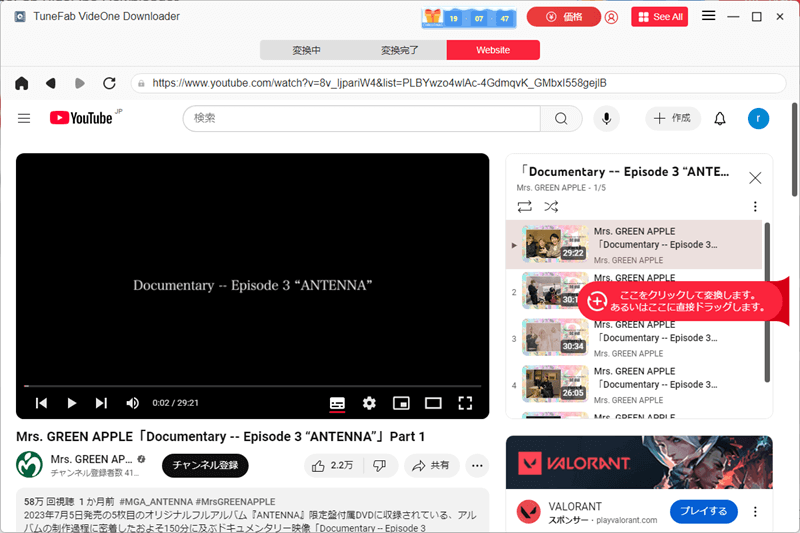Screen dimensions: 800x533
Task: Dislike the video with thumbs-down
Action: (380, 466)
